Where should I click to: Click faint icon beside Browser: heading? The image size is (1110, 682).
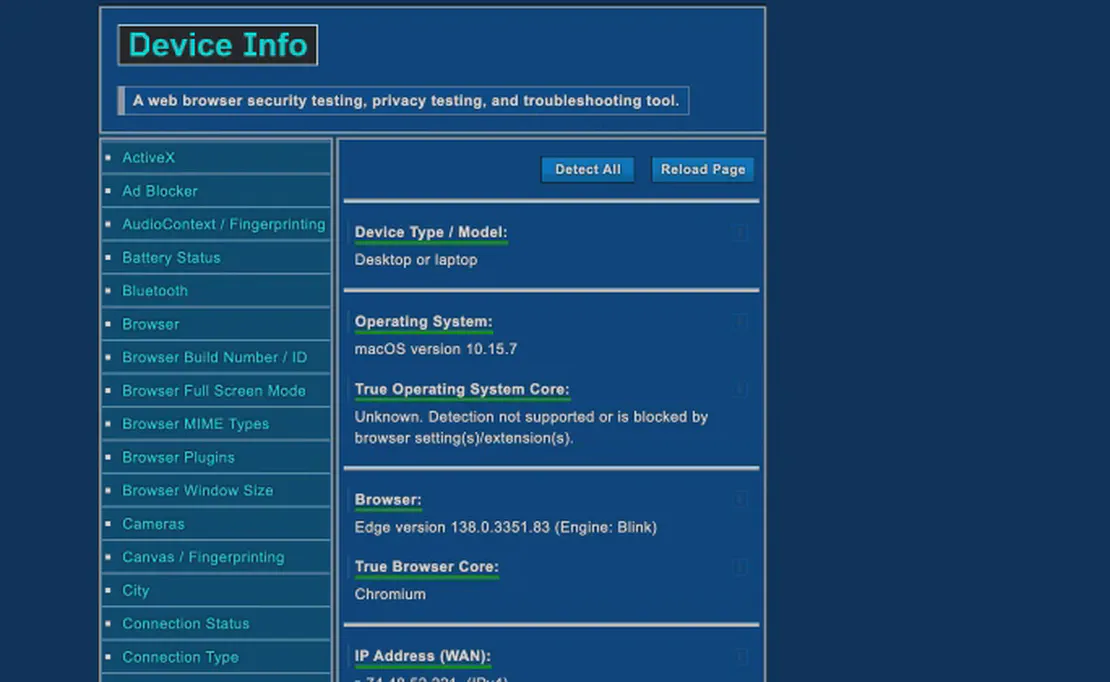coord(740,500)
